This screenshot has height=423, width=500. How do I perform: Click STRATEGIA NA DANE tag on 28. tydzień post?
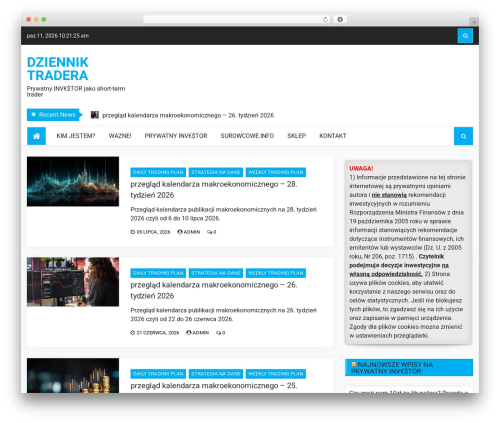coord(216,172)
